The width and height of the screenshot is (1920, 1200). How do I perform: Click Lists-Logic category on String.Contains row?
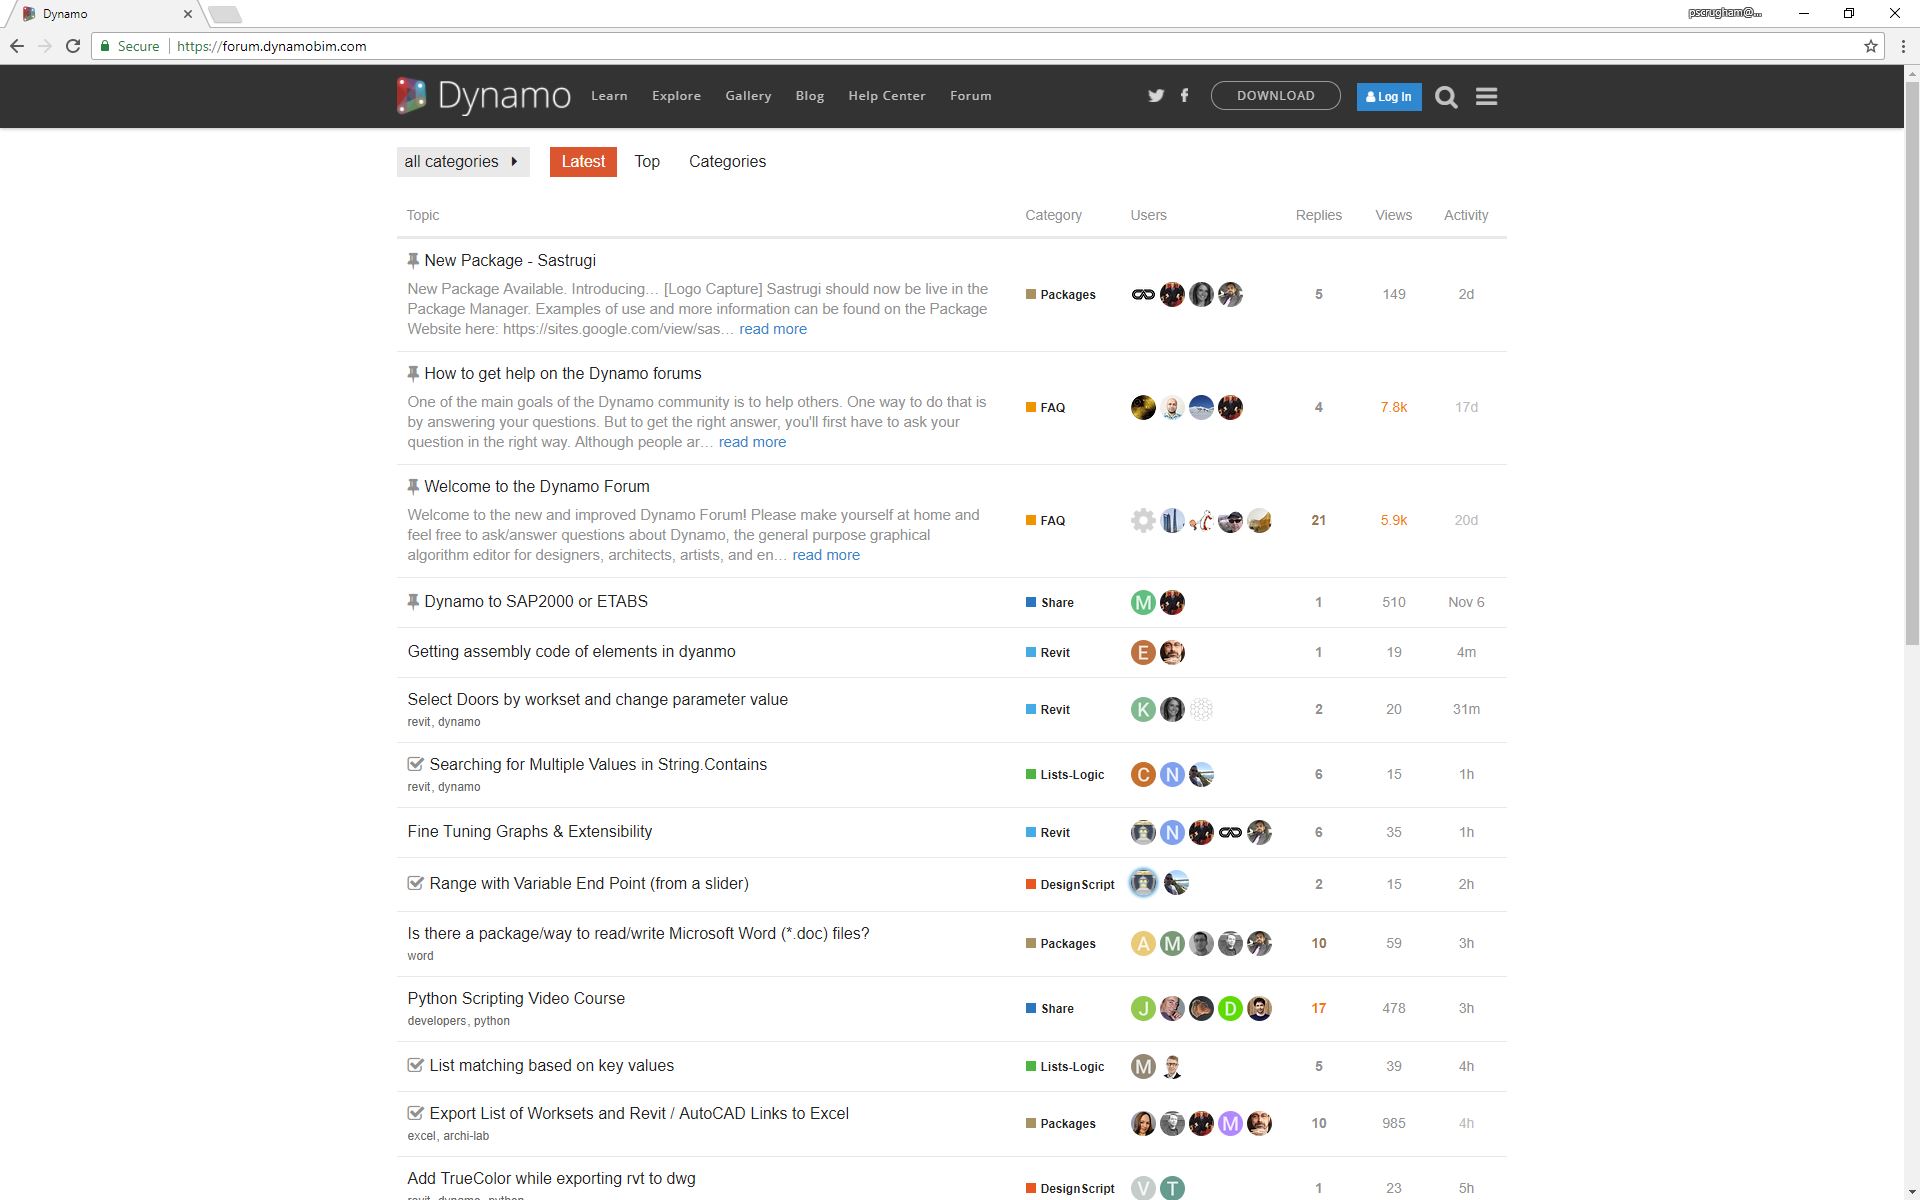(x=1065, y=774)
